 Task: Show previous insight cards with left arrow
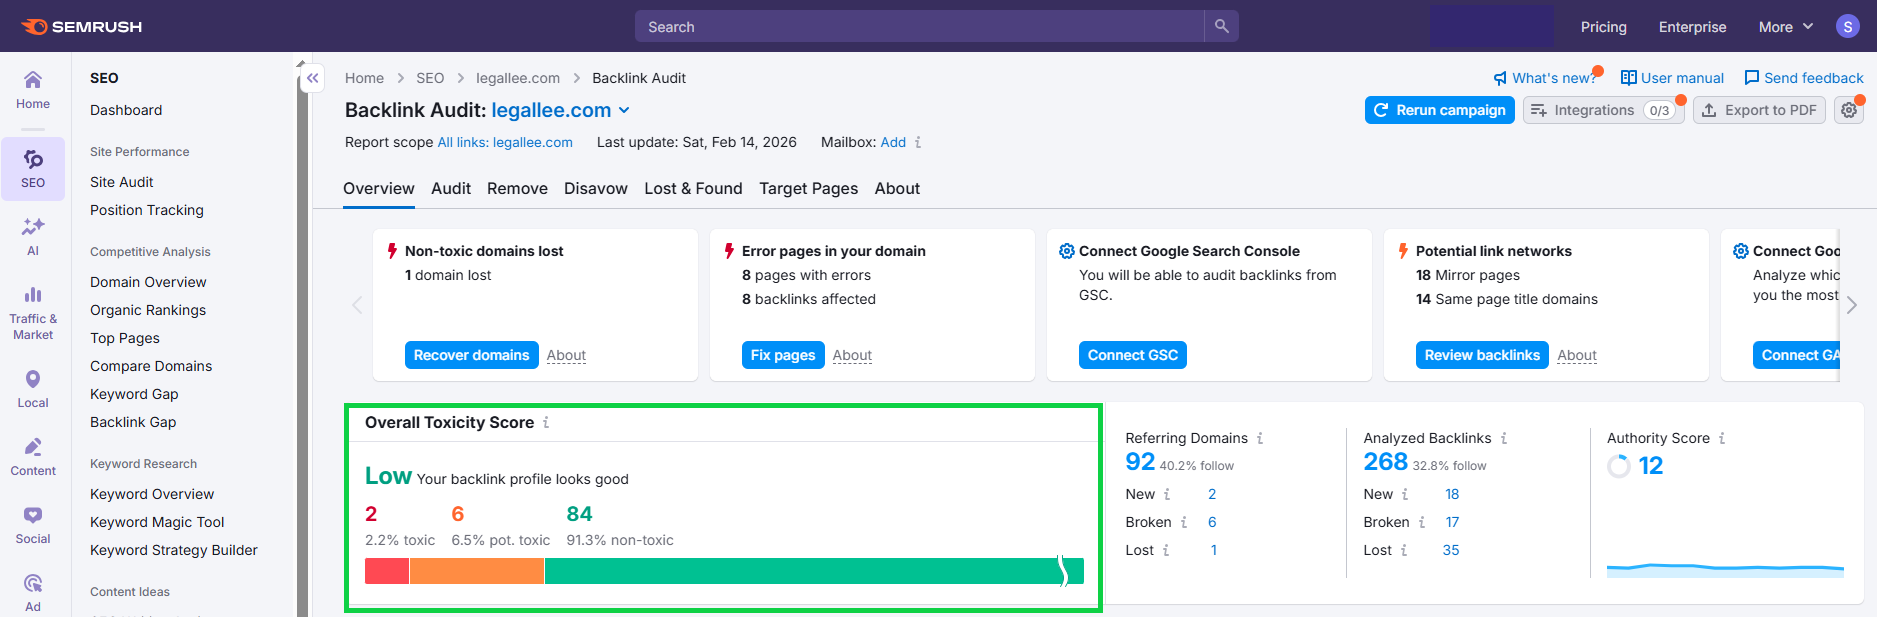pos(357,305)
